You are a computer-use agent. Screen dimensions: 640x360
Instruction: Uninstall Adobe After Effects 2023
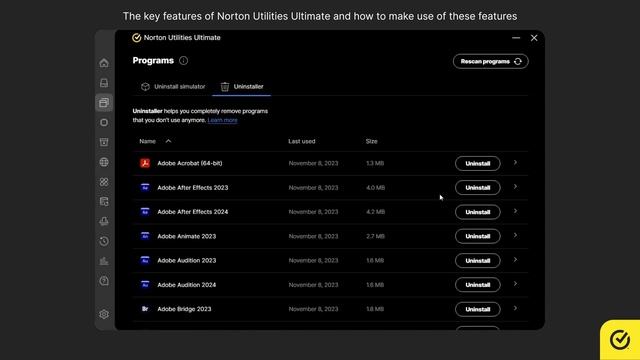tap(478, 188)
